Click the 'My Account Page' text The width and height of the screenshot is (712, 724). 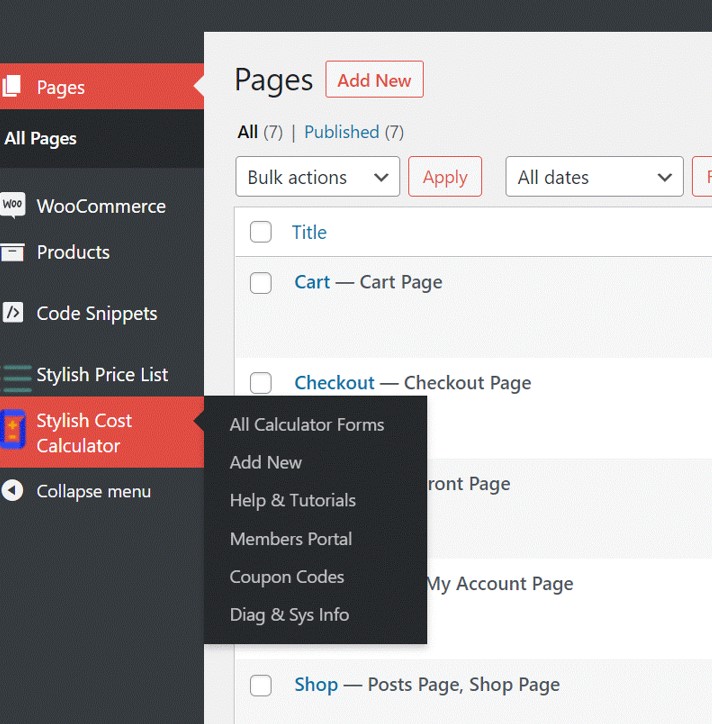click(499, 584)
